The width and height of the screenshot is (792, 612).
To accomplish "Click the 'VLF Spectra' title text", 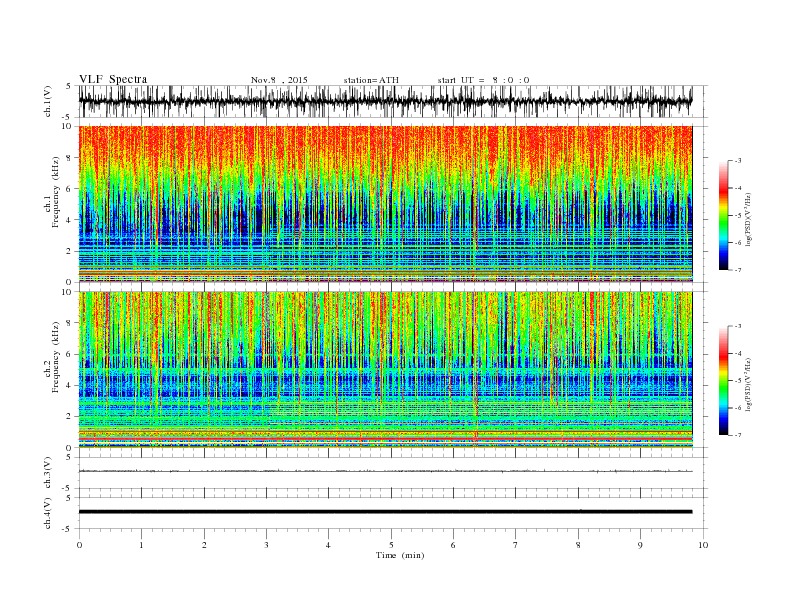I will click(x=113, y=79).
